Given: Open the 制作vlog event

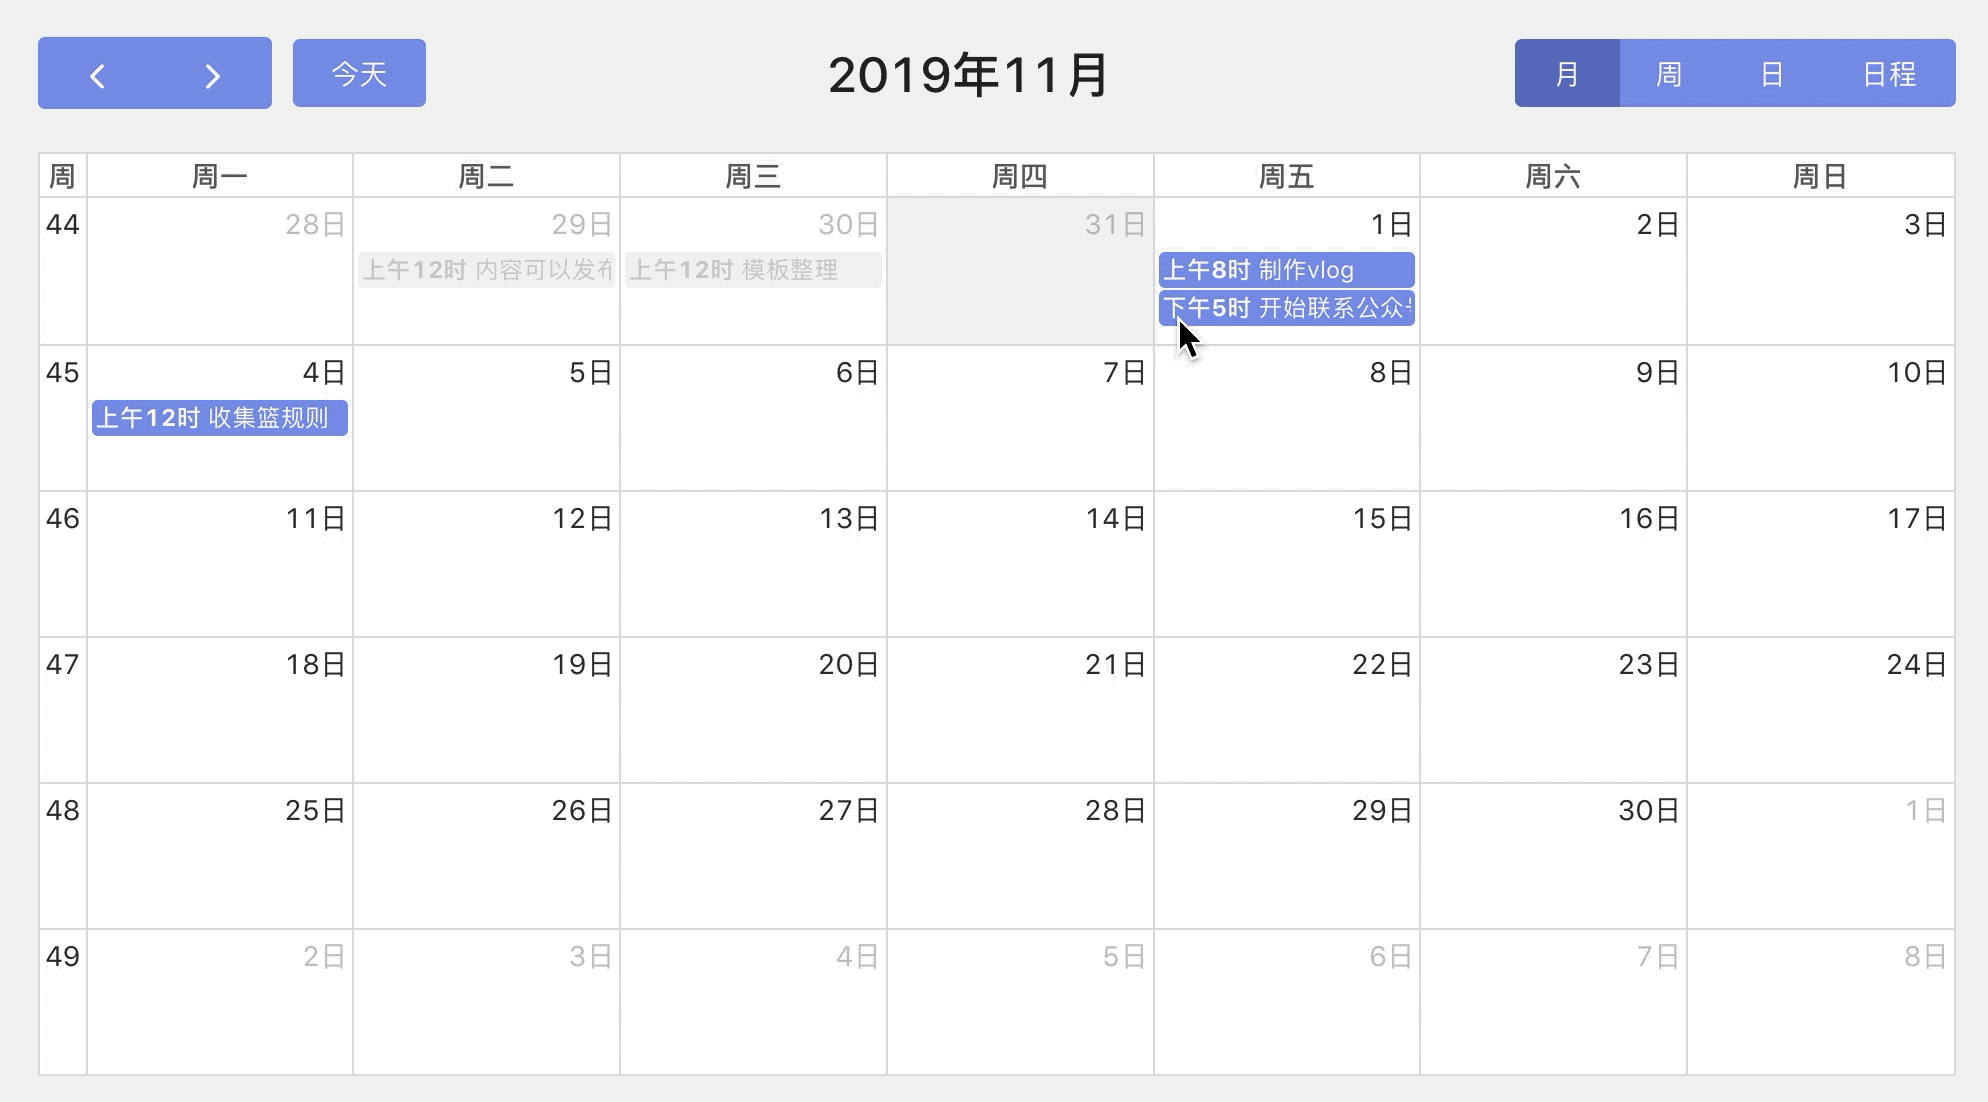Looking at the screenshot, I should coord(1286,270).
